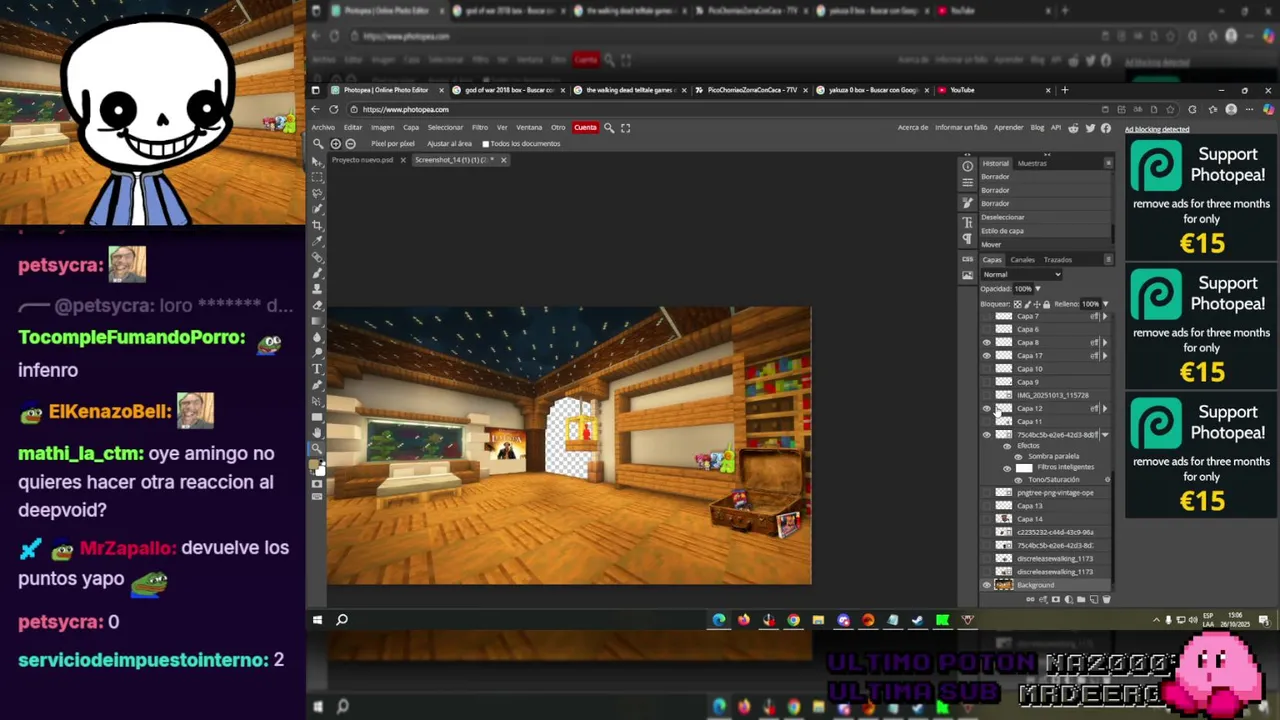Open the character panel icon in side strip
Screen dimensions: 1280x720
point(967,222)
